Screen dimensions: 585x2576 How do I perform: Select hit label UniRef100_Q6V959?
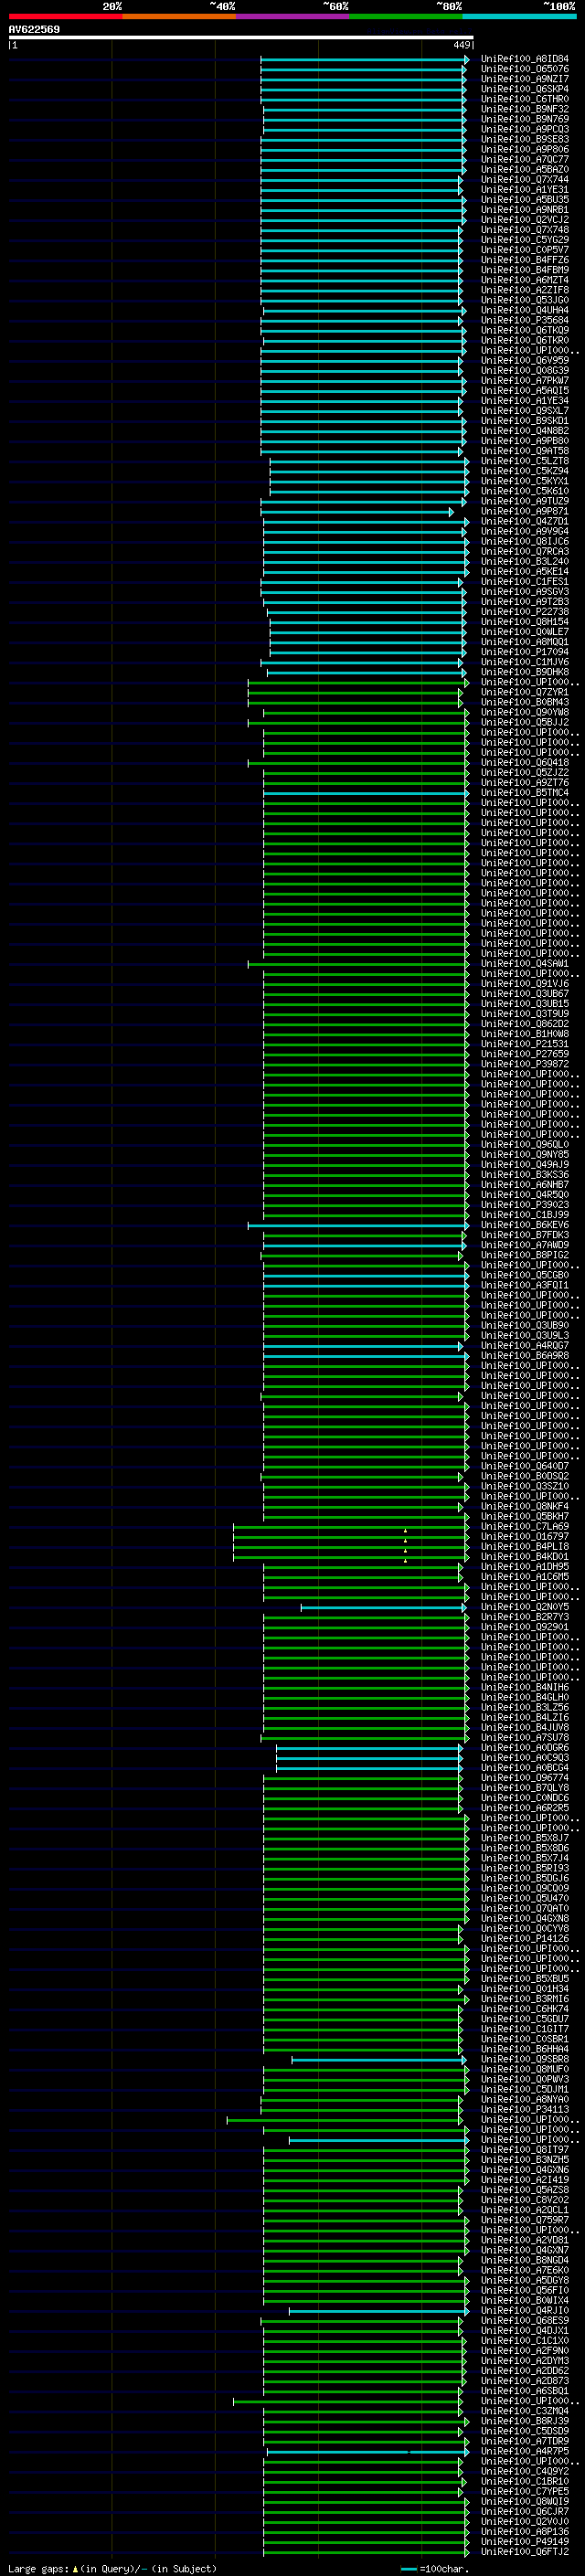[x=525, y=360]
